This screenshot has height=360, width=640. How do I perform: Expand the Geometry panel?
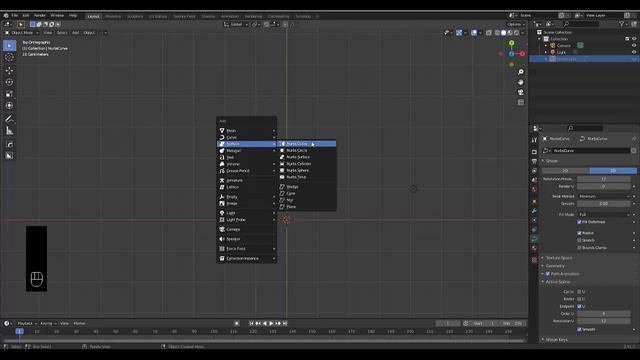pos(554,266)
